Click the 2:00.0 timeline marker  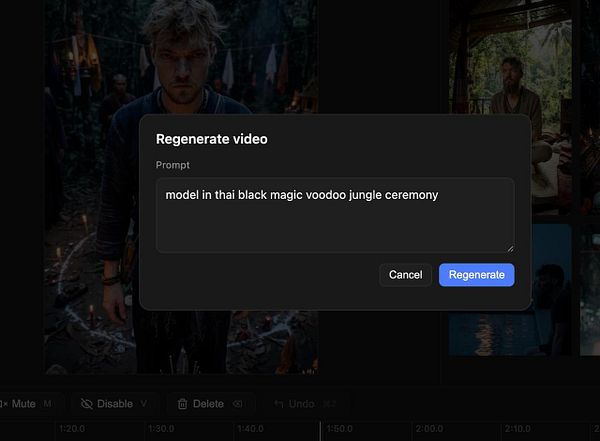429,429
